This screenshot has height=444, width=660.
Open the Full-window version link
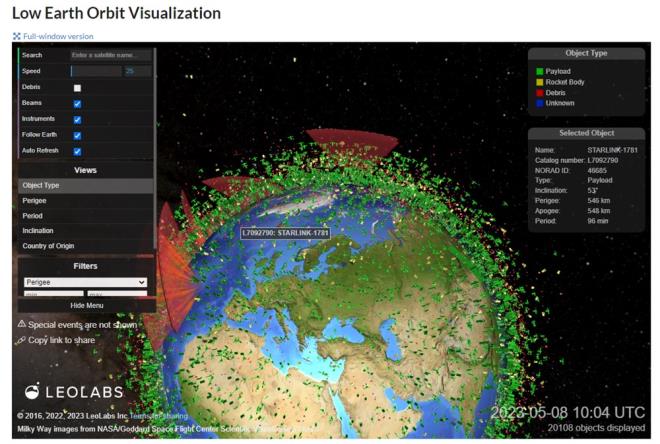(58, 36)
